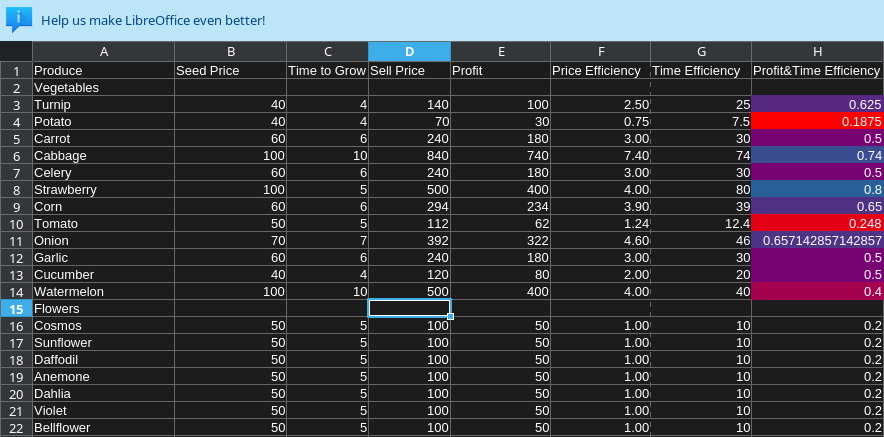The height and width of the screenshot is (437, 884).
Task: Select the 'Produce' header cell
Action: 103,71
